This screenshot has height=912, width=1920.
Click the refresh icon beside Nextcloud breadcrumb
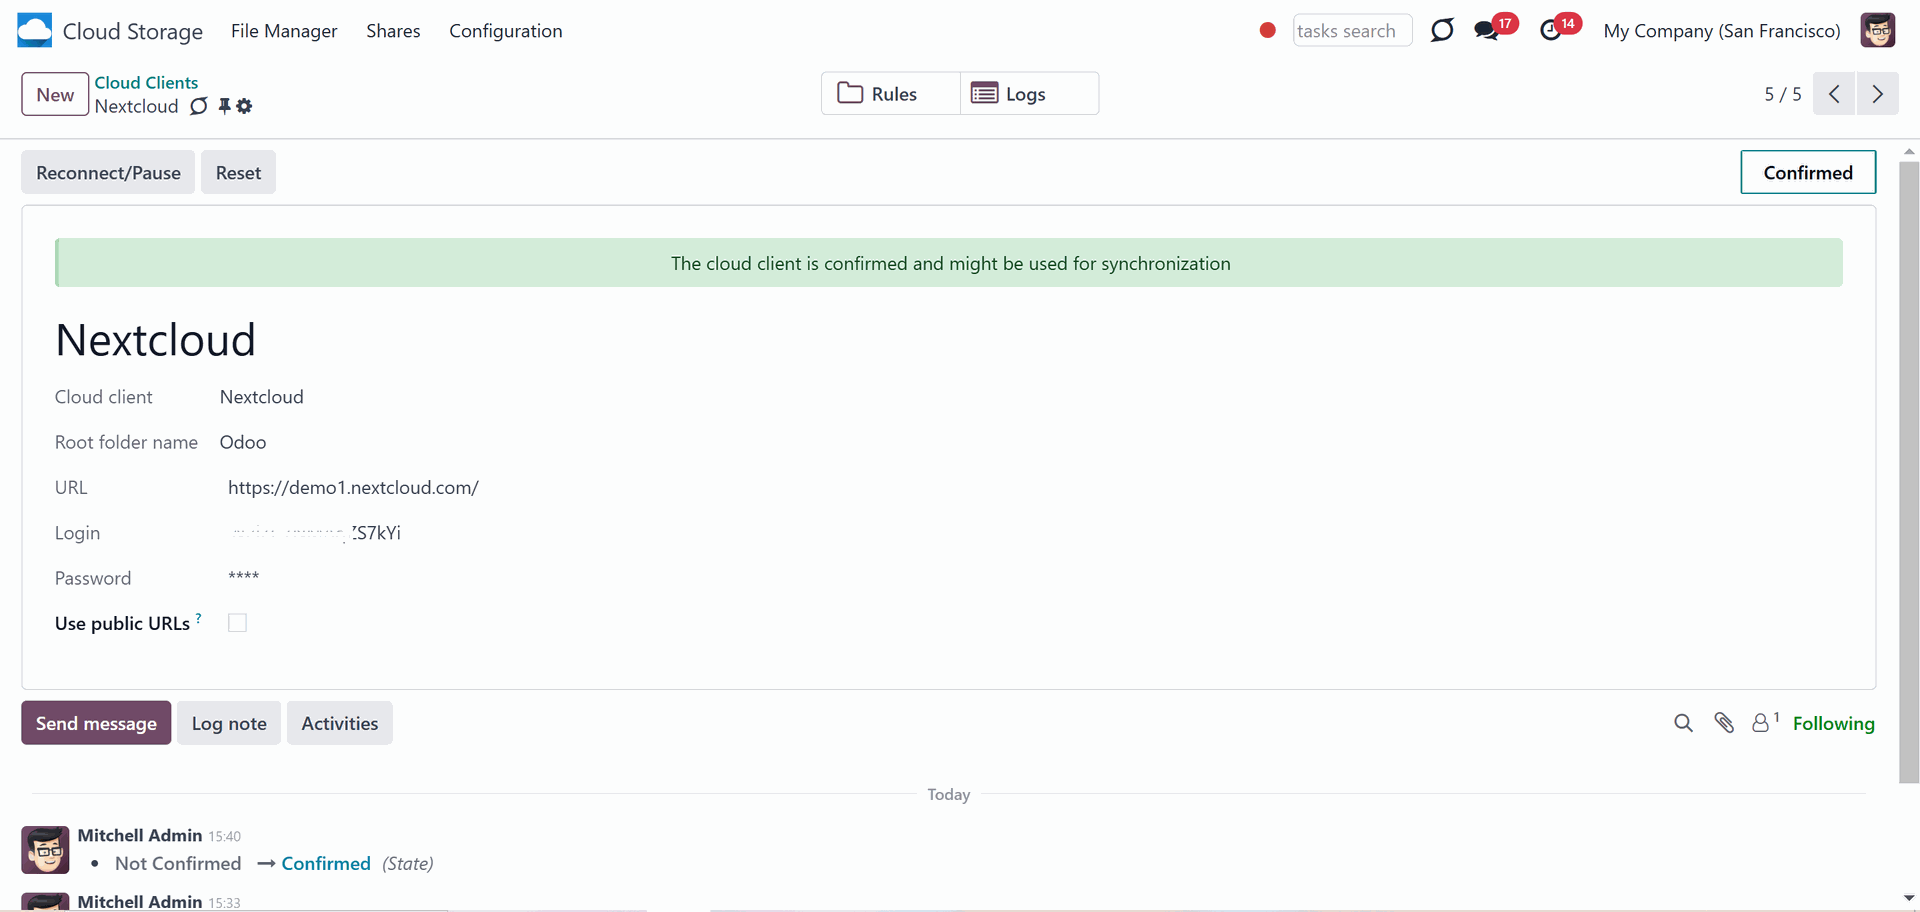click(199, 106)
